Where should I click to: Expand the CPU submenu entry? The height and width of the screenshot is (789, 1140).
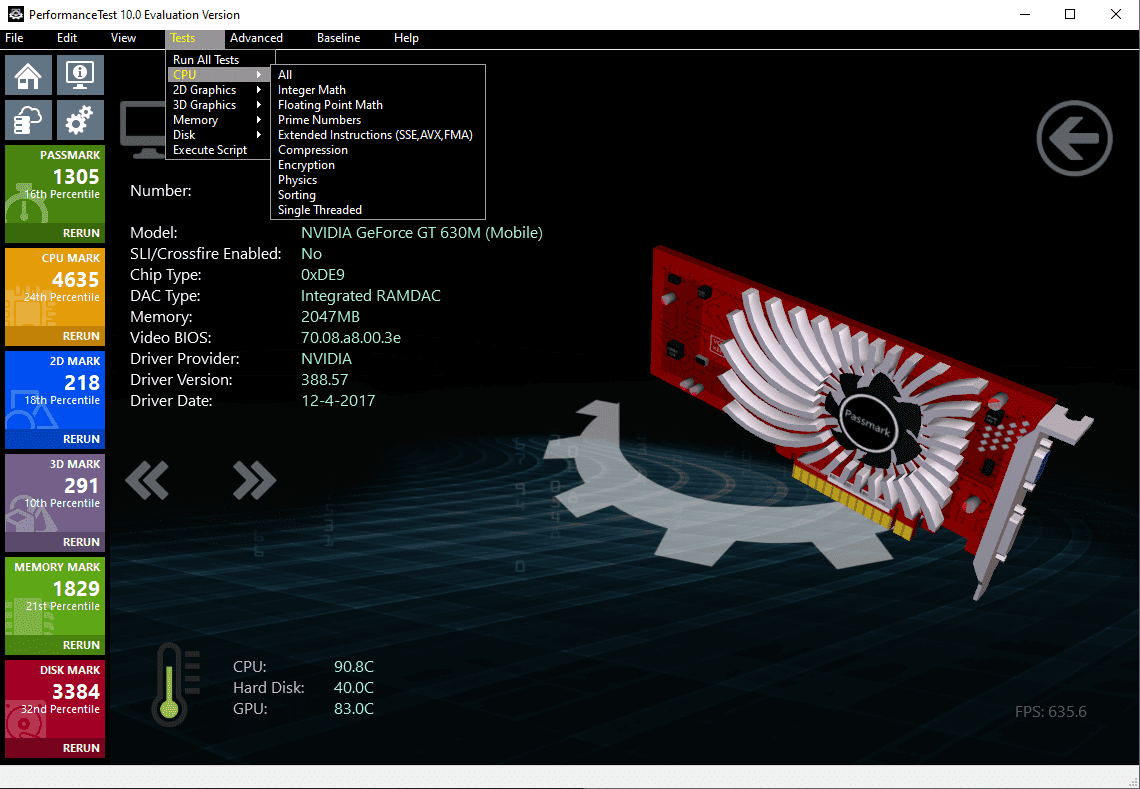218,75
